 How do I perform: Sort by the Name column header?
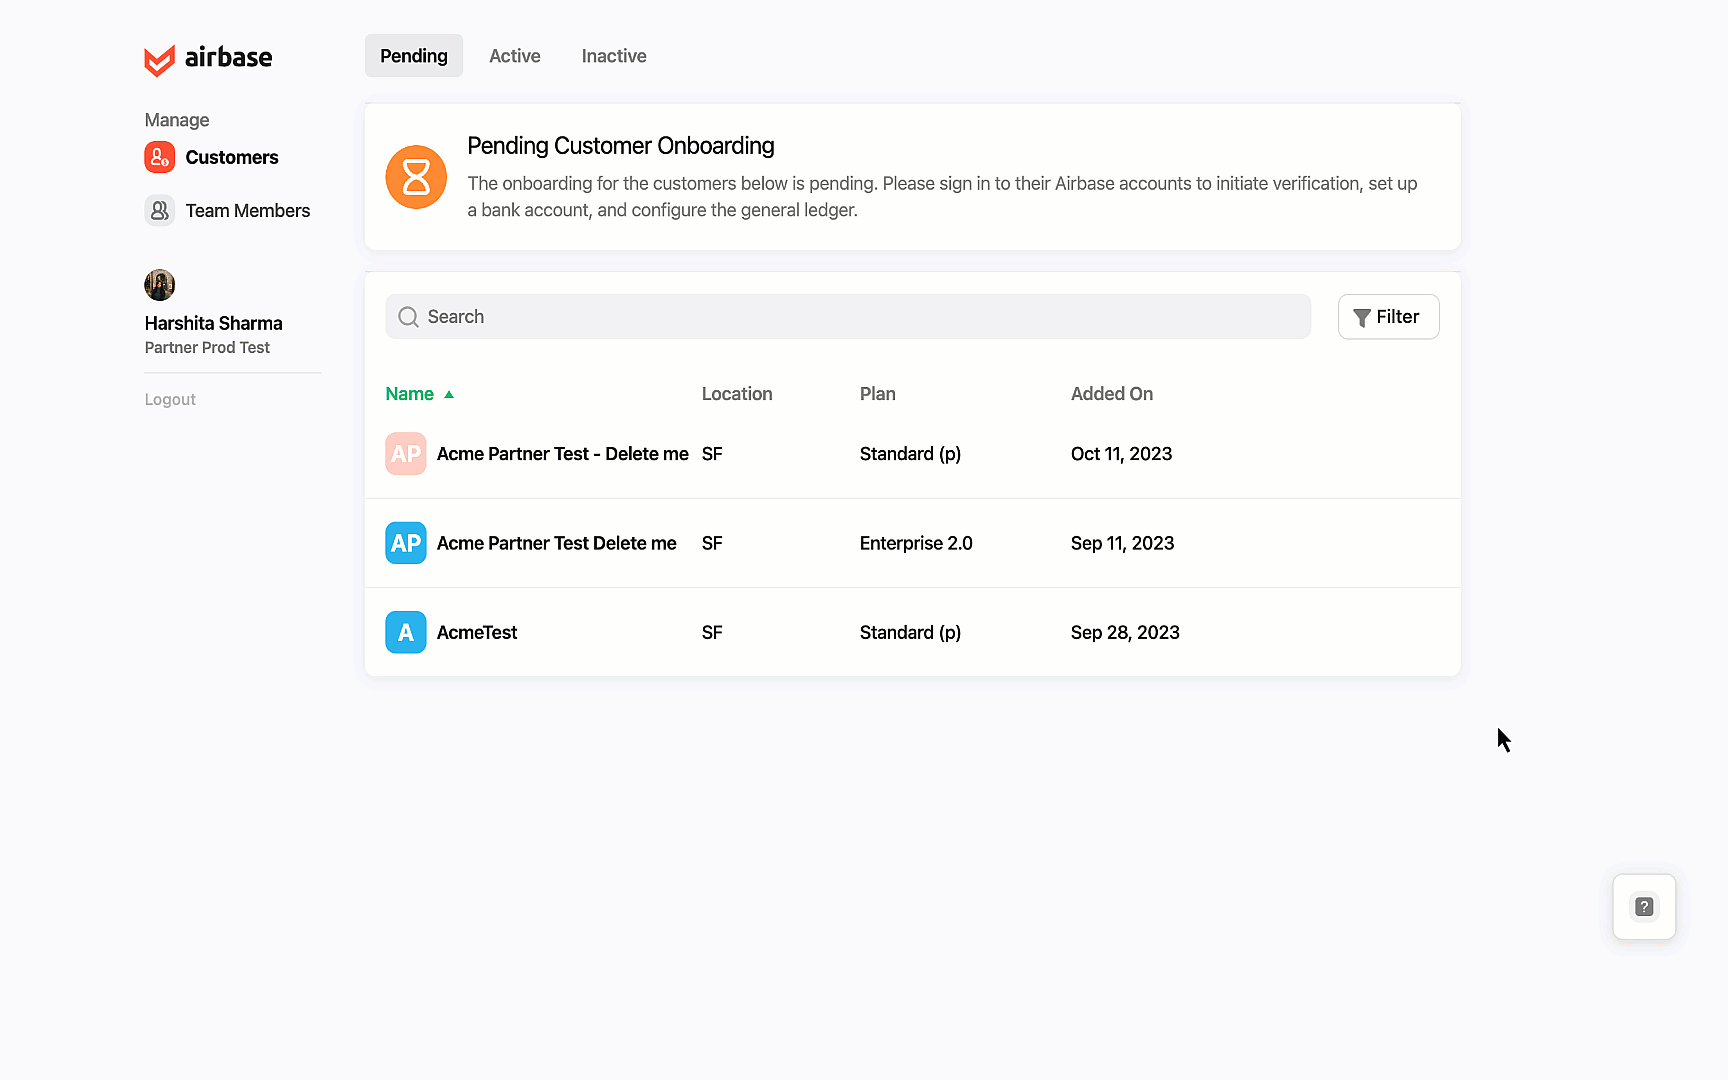(x=410, y=394)
